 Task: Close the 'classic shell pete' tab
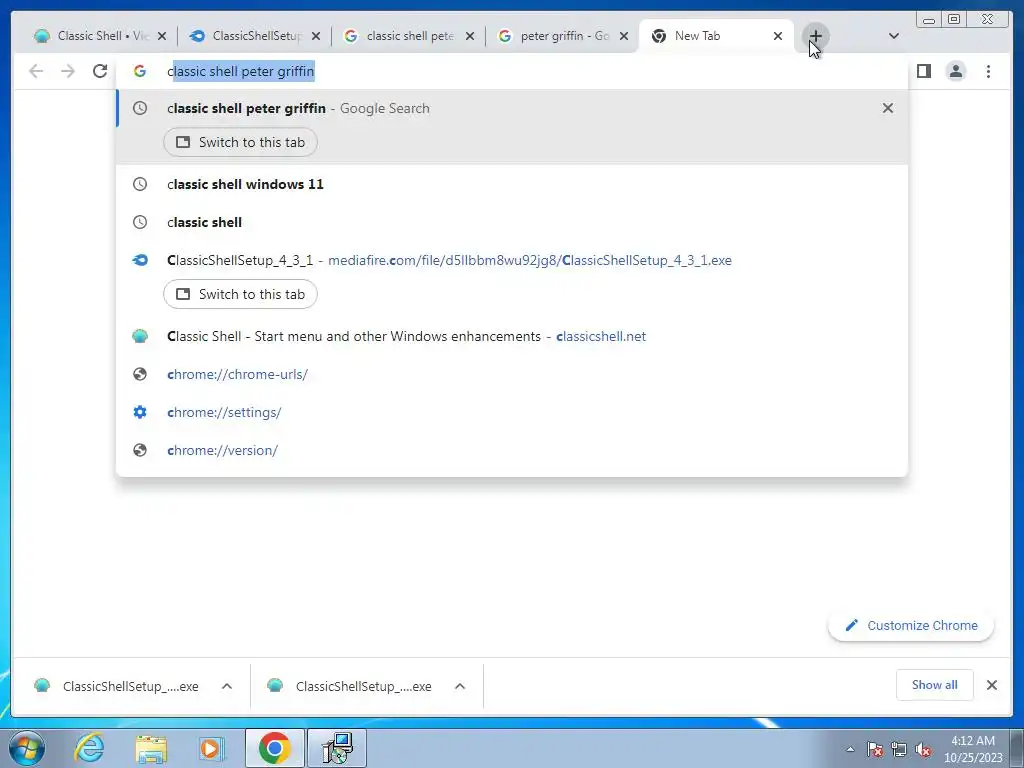470,36
